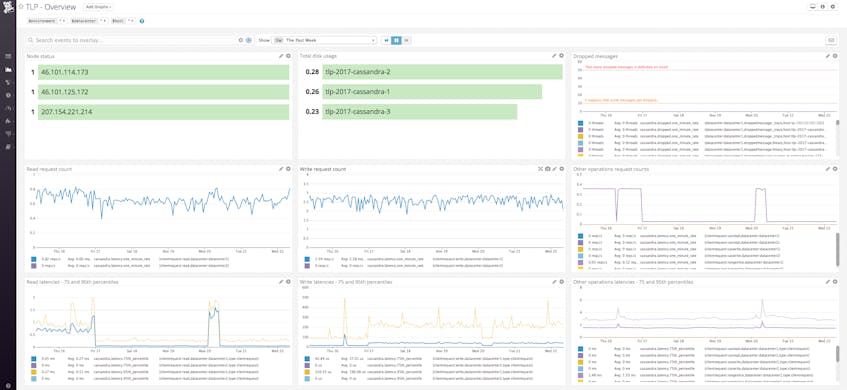847x390 pixels.
Task: Click the first legend swatch in Dropped messages
Action: [x=580, y=123]
